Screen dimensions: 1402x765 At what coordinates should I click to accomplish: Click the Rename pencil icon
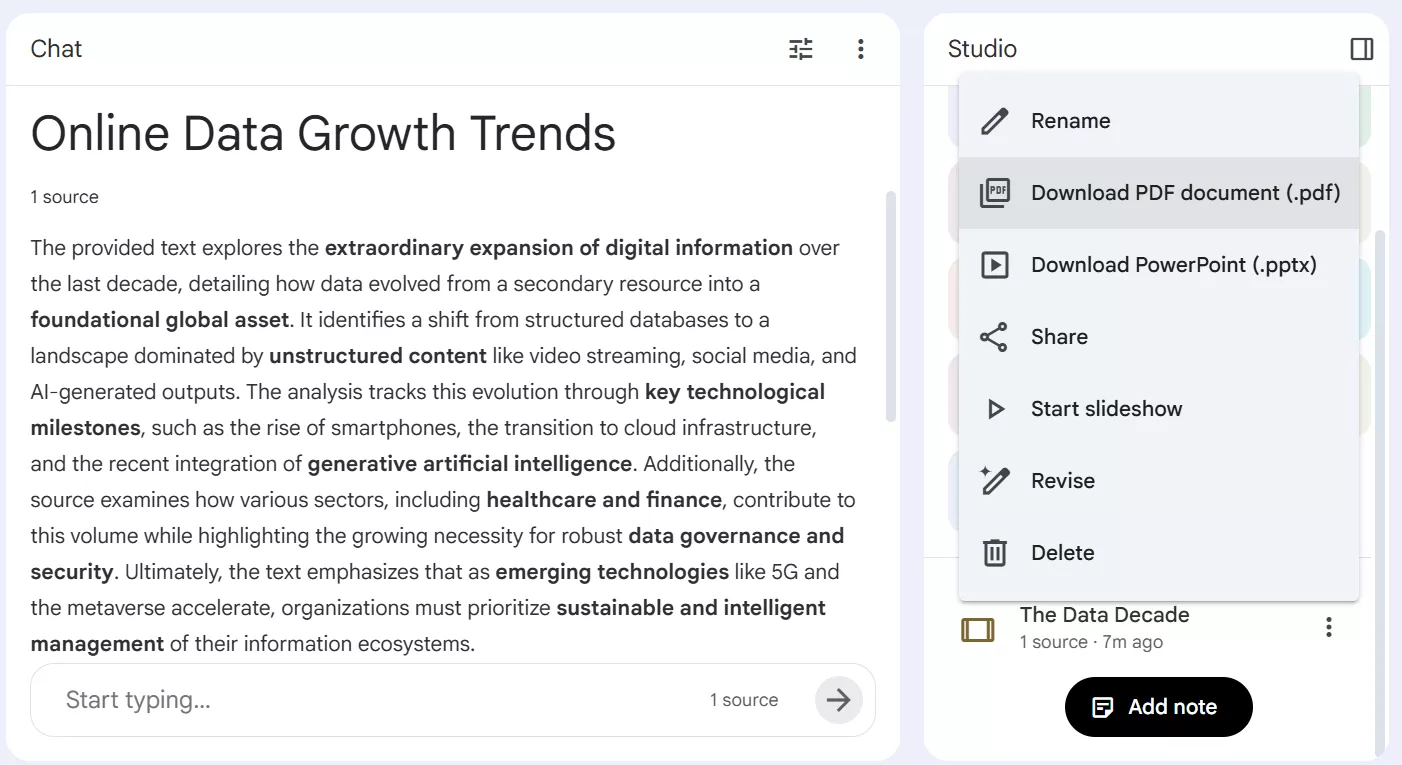(994, 121)
